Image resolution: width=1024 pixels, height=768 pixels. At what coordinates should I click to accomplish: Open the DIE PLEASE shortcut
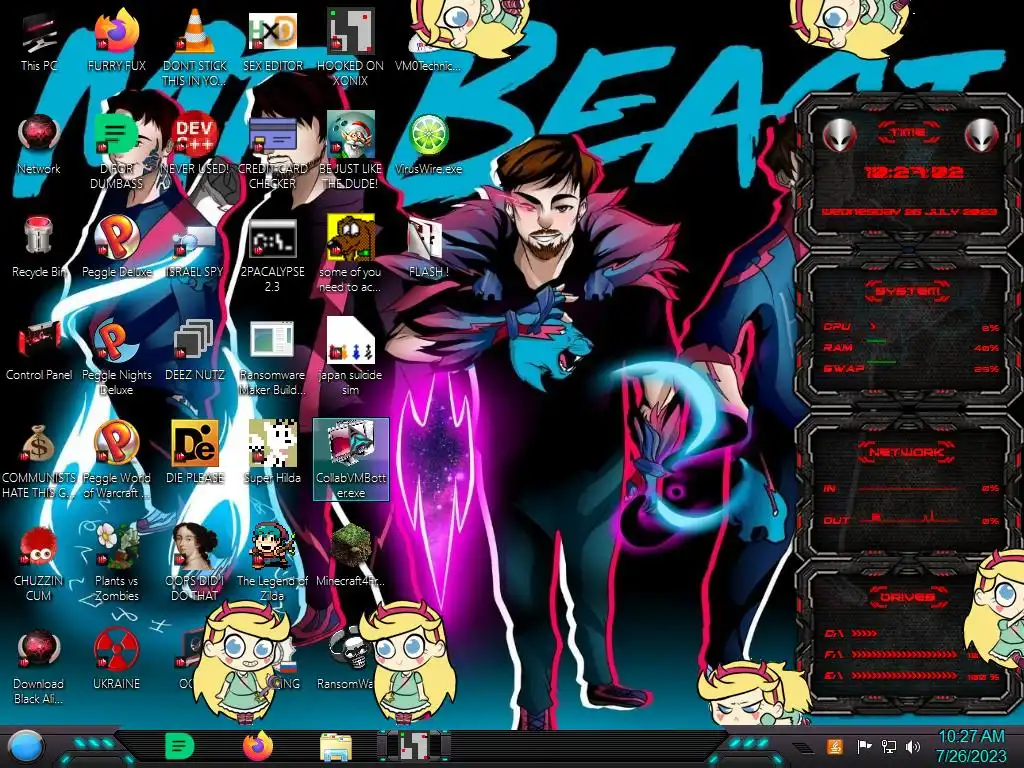click(x=194, y=452)
